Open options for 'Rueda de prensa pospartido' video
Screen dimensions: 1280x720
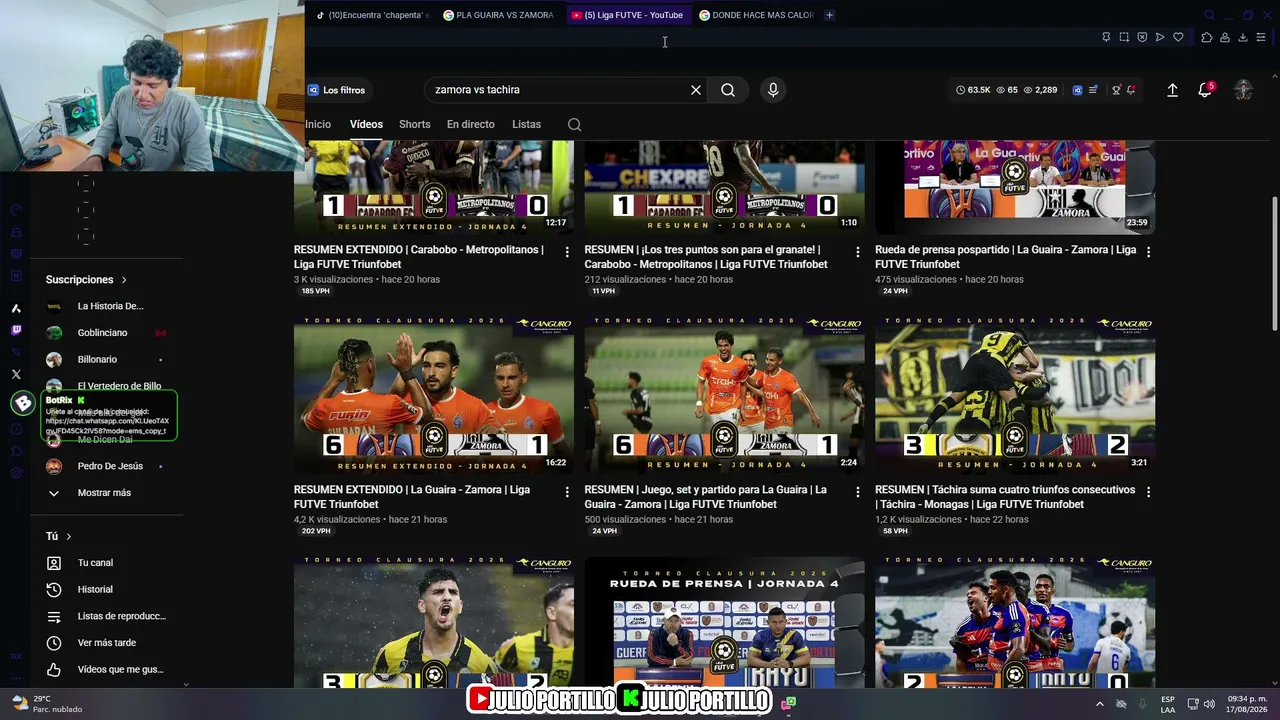coord(1148,252)
